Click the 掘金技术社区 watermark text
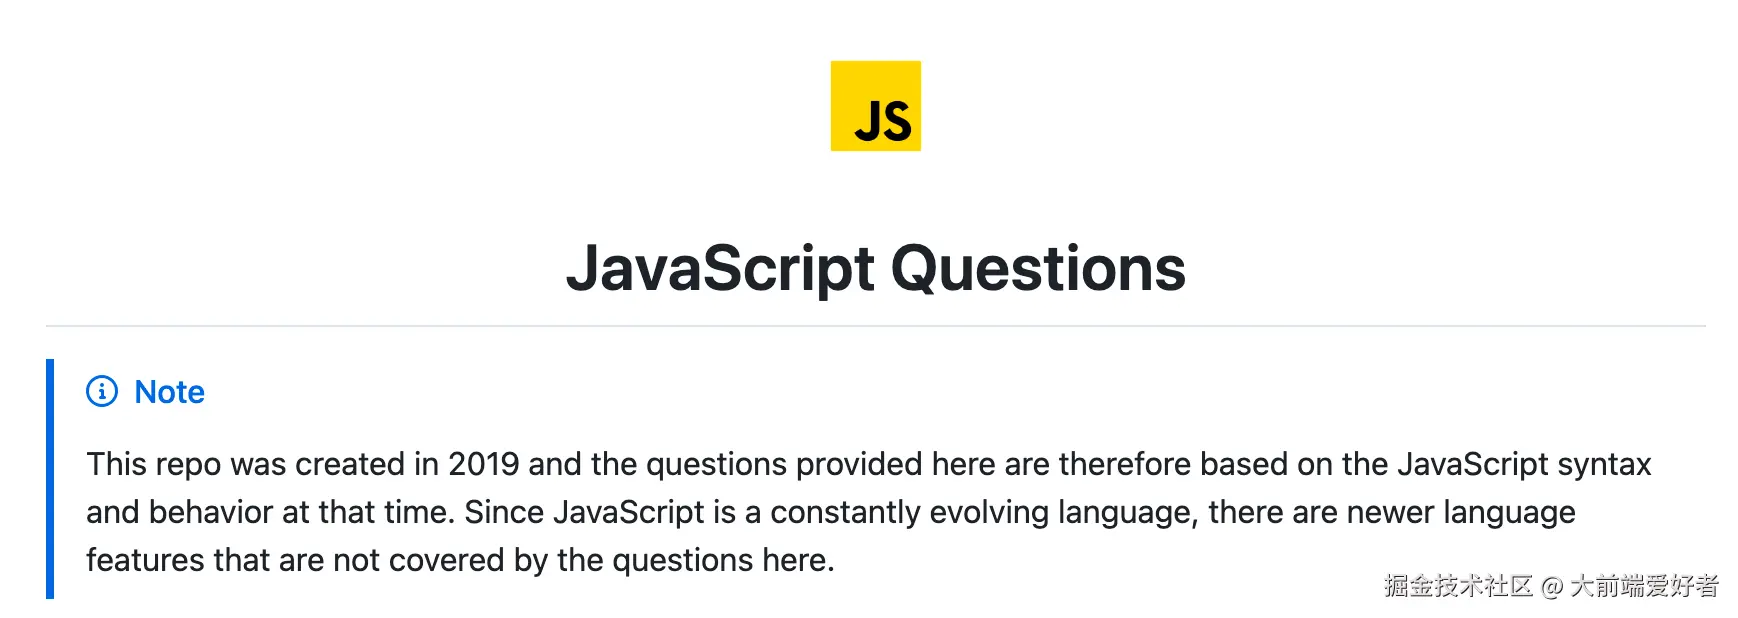 (1458, 586)
